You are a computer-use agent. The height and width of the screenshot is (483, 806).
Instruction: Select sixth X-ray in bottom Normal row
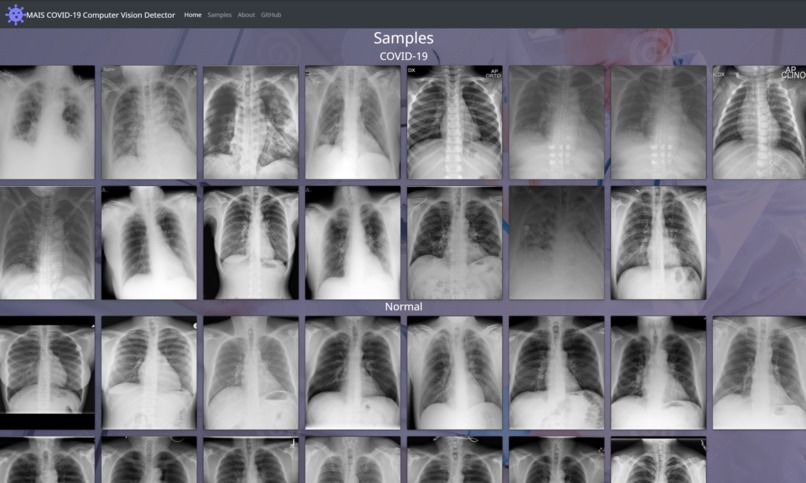pyautogui.click(x=556, y=460)
